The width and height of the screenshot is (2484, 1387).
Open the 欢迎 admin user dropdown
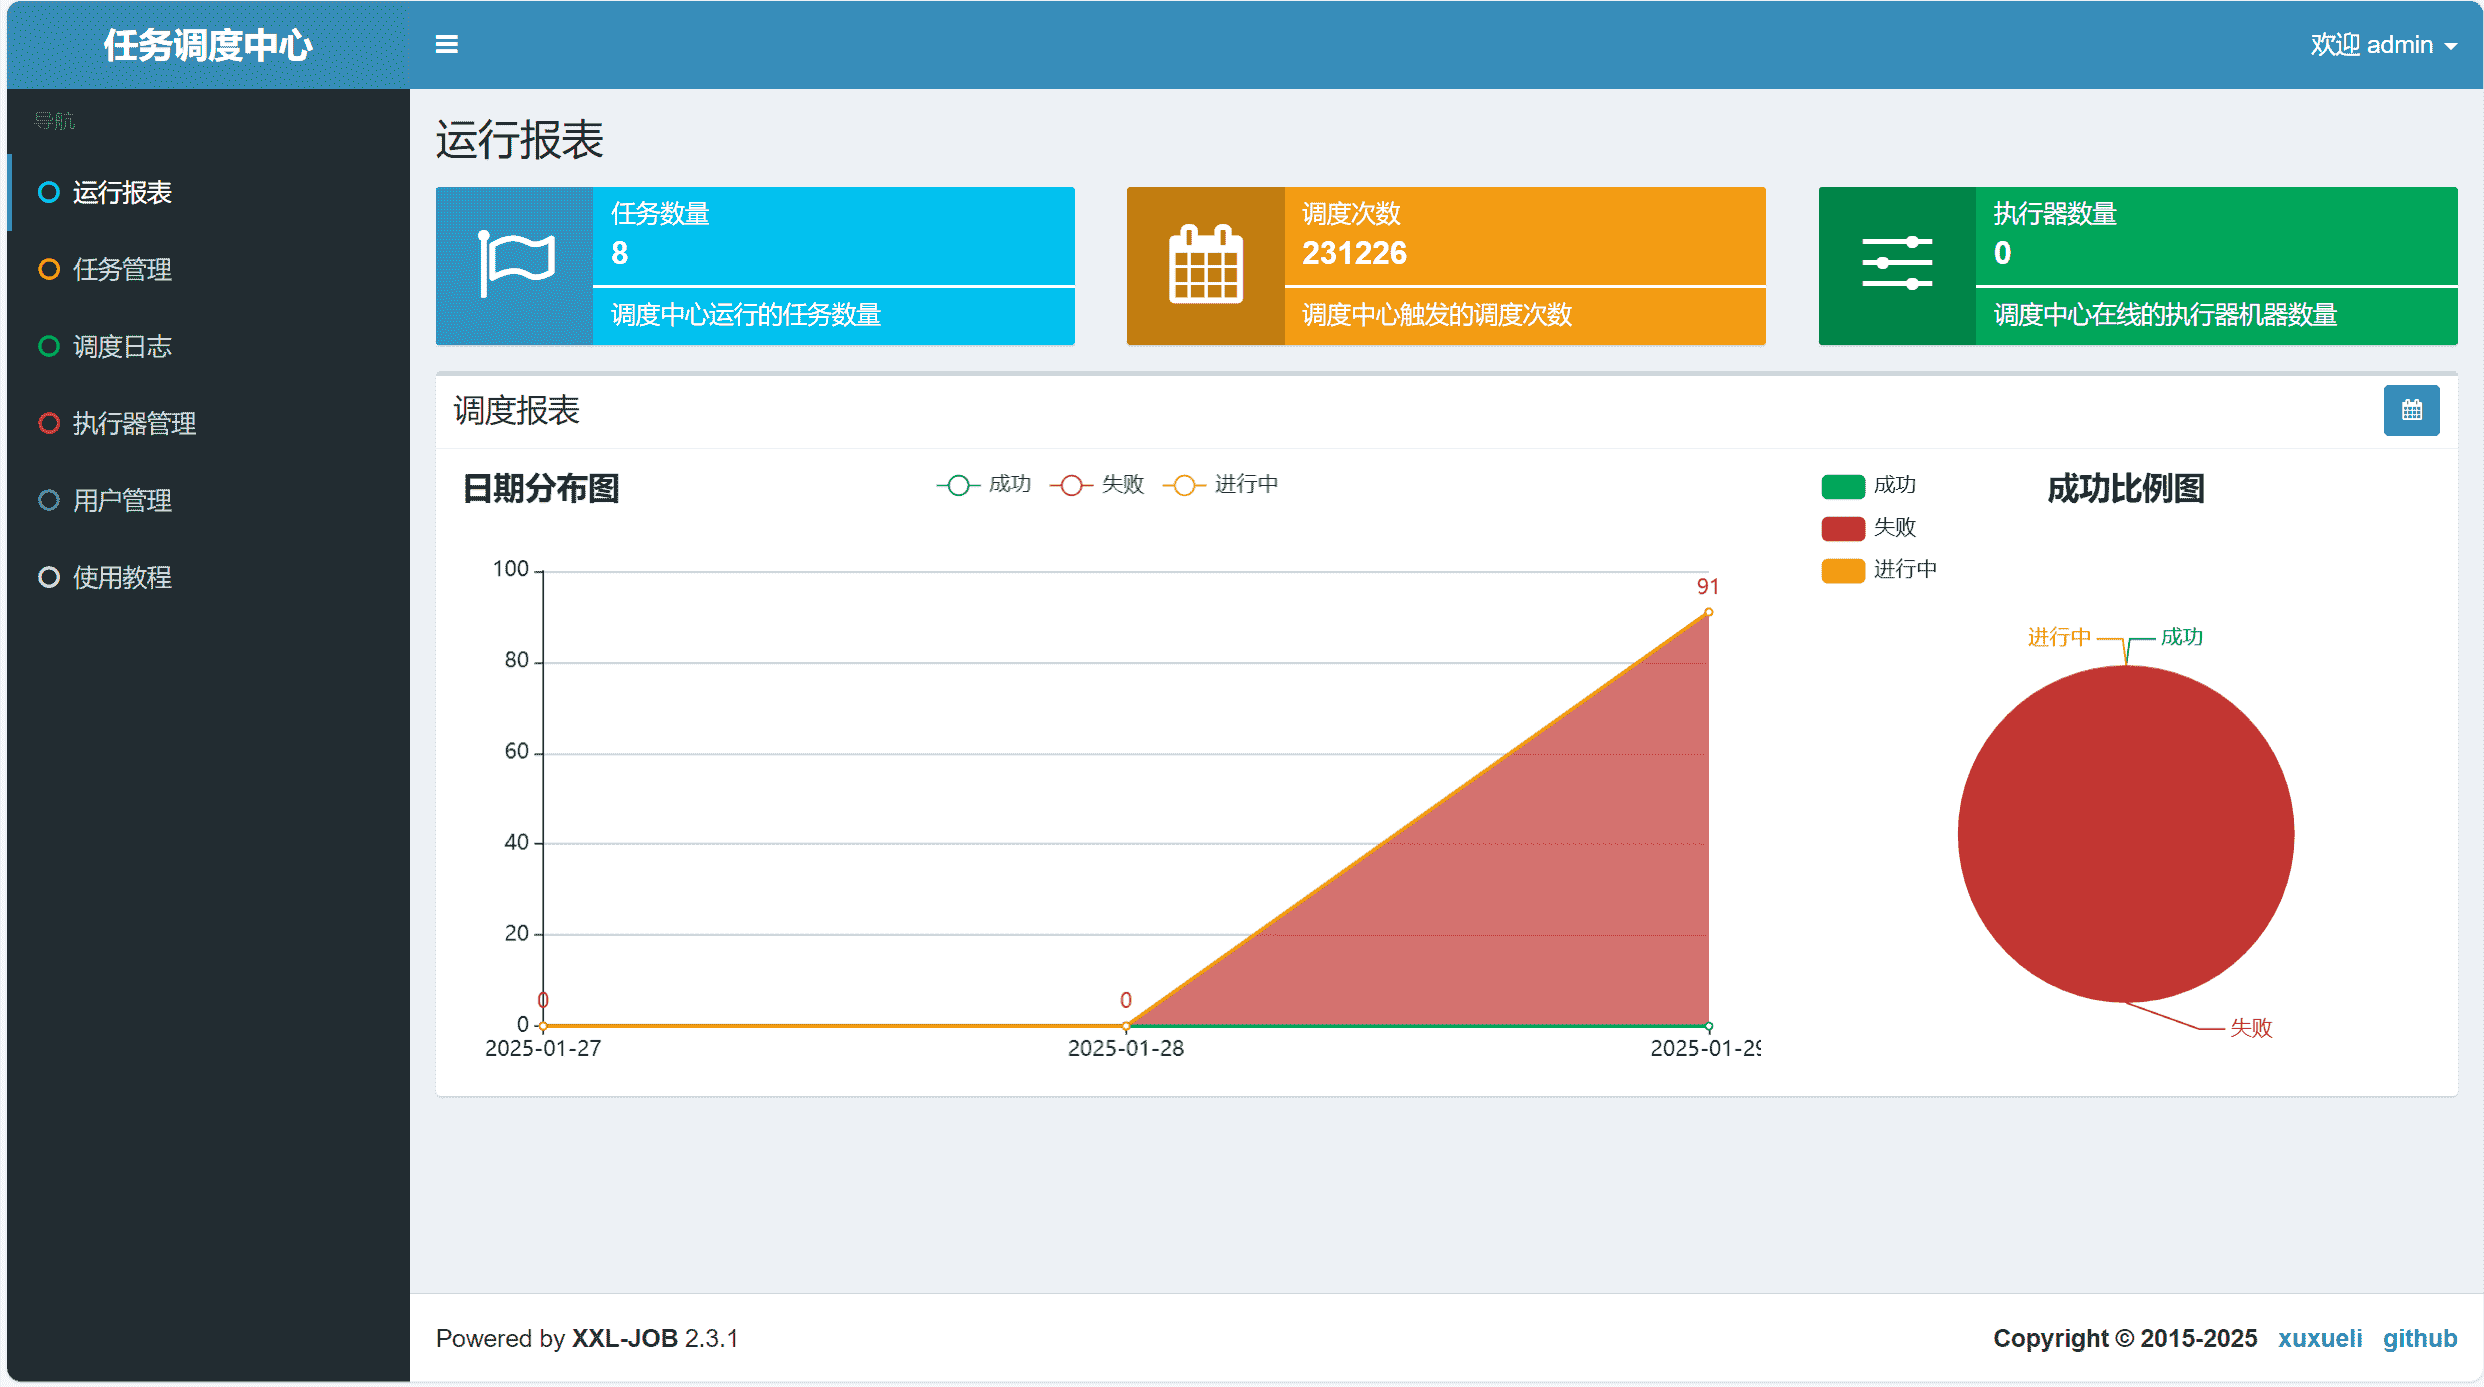[2382, 45]
